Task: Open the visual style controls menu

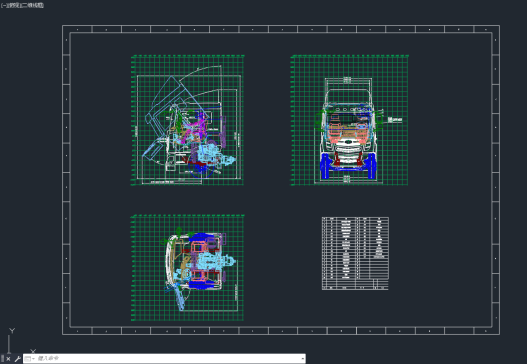Action: click(x=33, y=5)
